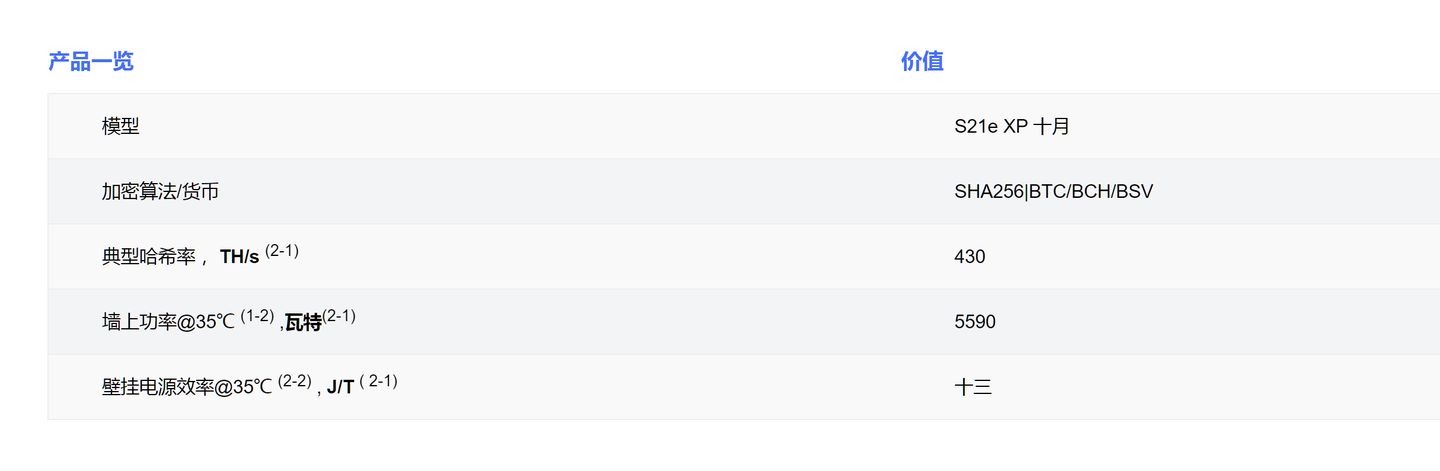Click the 典型哈希率 label text
Viewport: 1440px width, 471px height.
pyautogui.click(x=148, y=256)
